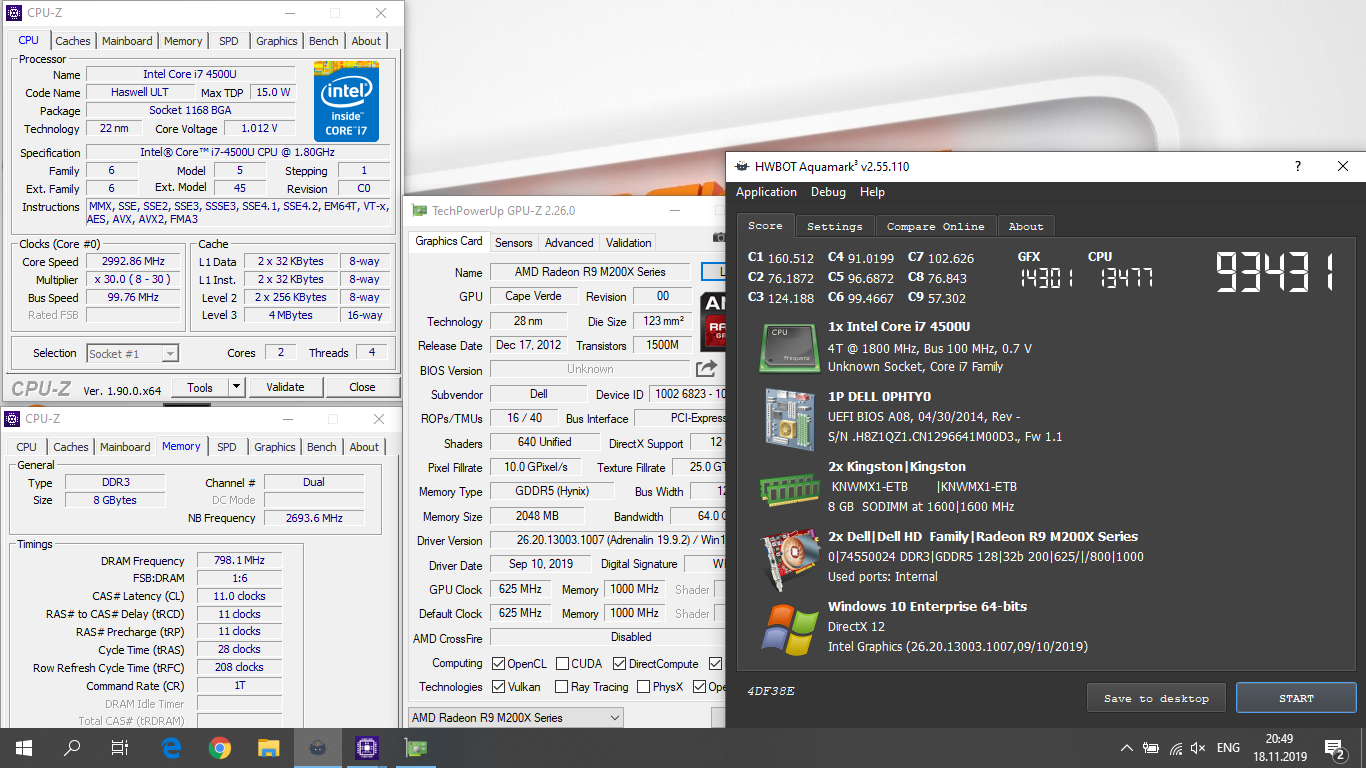Viewport: 1366px width, 768px height.
Task: Click the GPU-Z screenshot camera icon
Action: coord(718,237)
